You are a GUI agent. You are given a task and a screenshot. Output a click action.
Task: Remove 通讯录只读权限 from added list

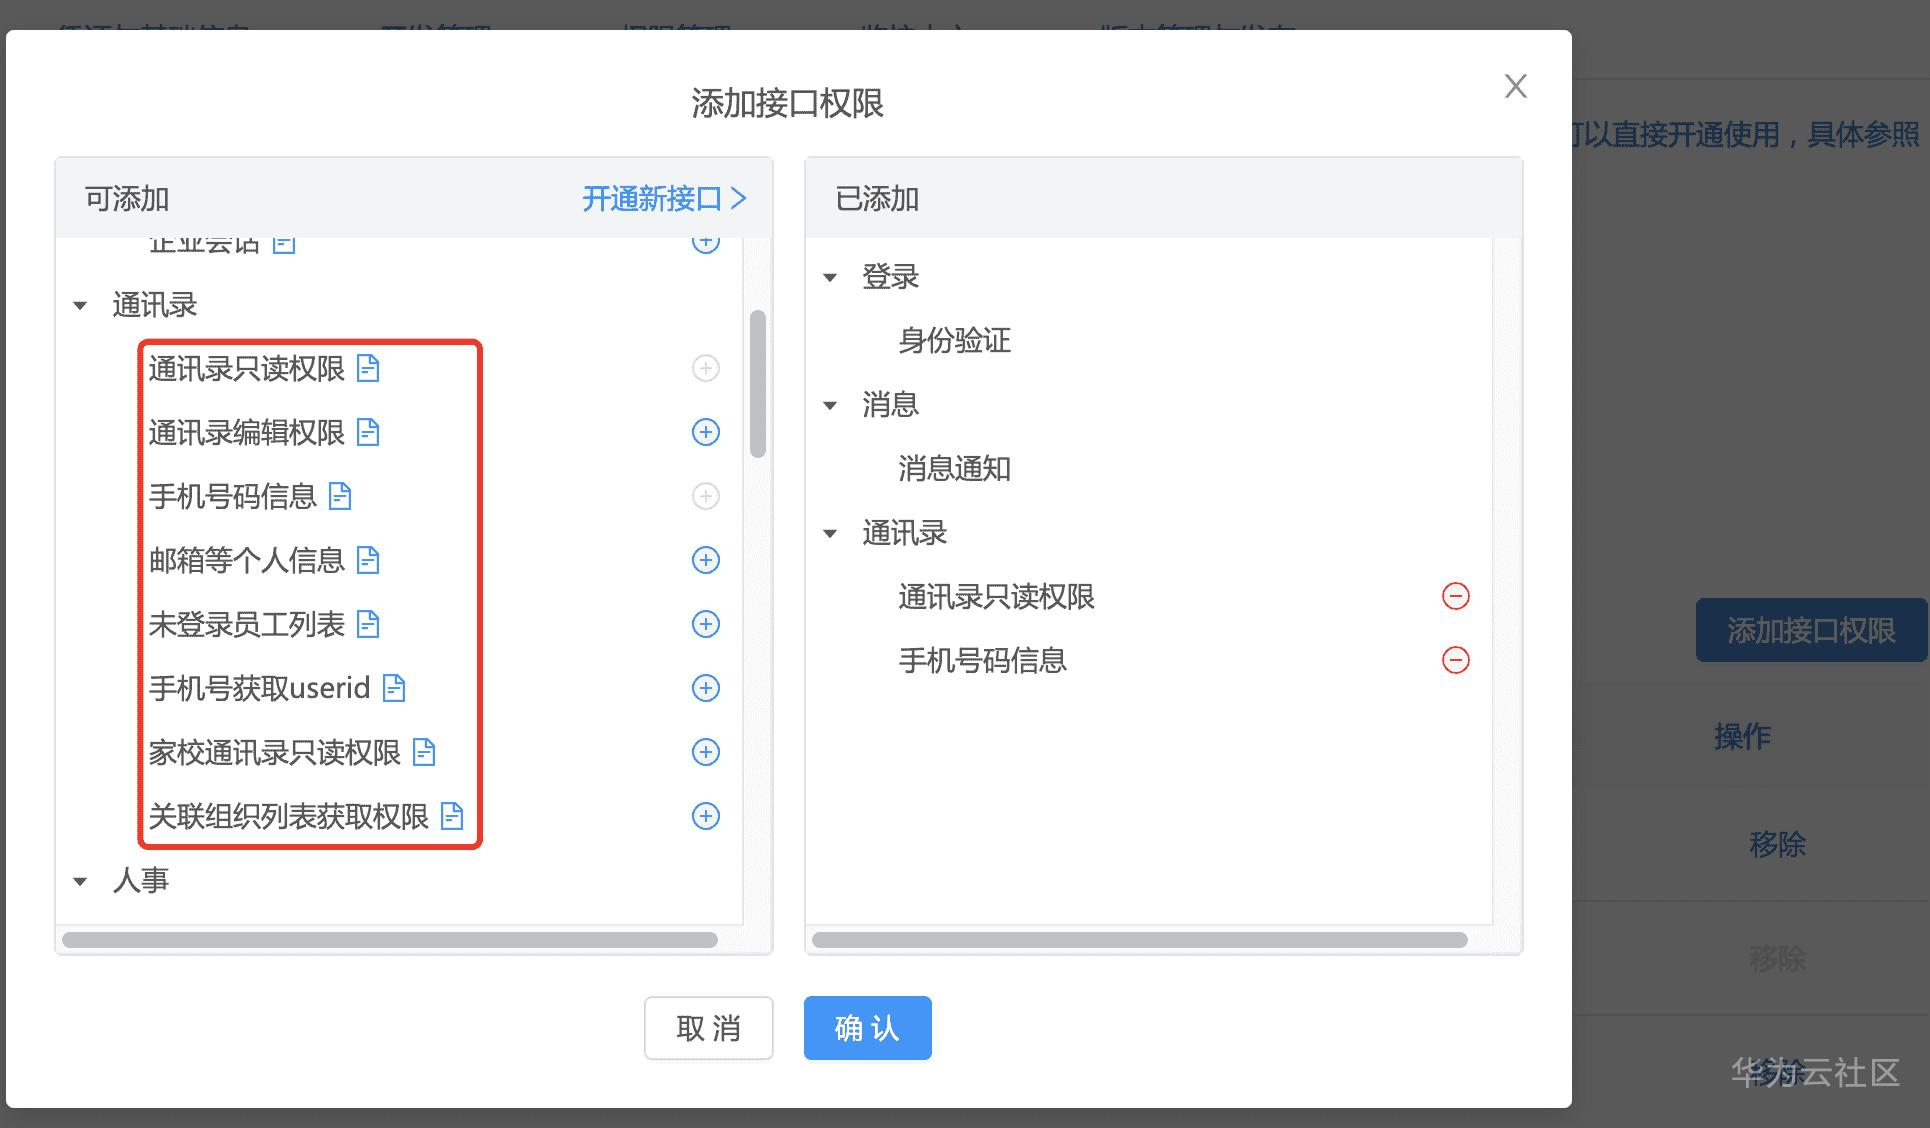[1456, 595]
